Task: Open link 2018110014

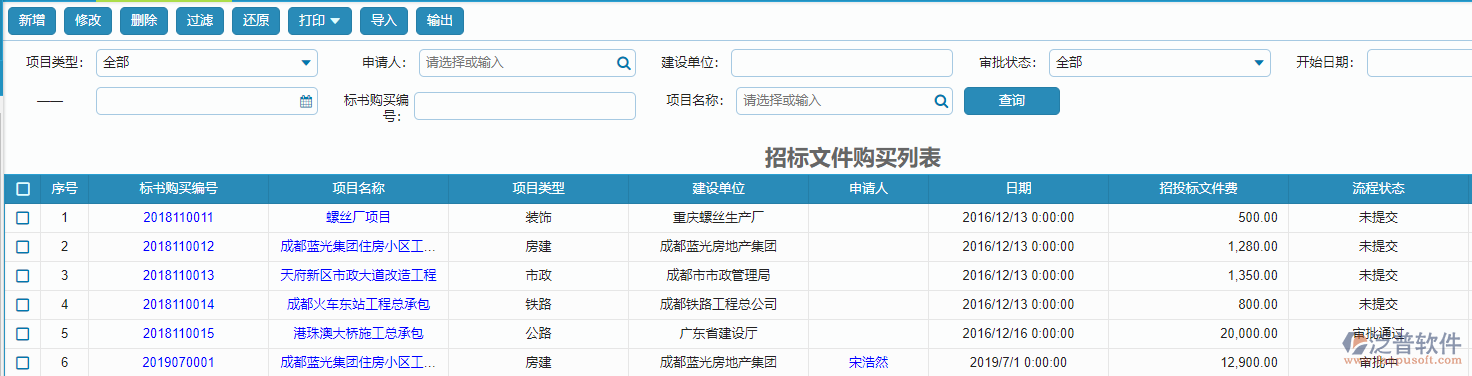Action: point(179,304)
